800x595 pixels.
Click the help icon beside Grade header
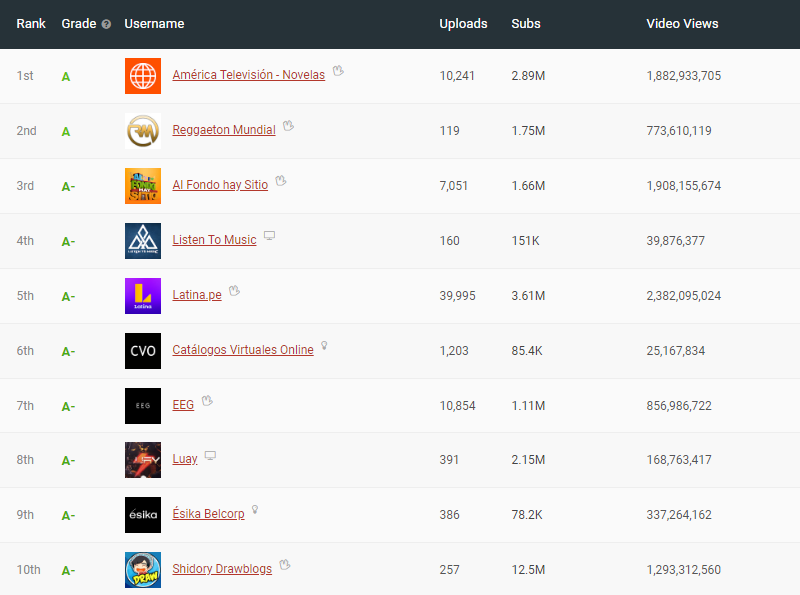[106, 24]
